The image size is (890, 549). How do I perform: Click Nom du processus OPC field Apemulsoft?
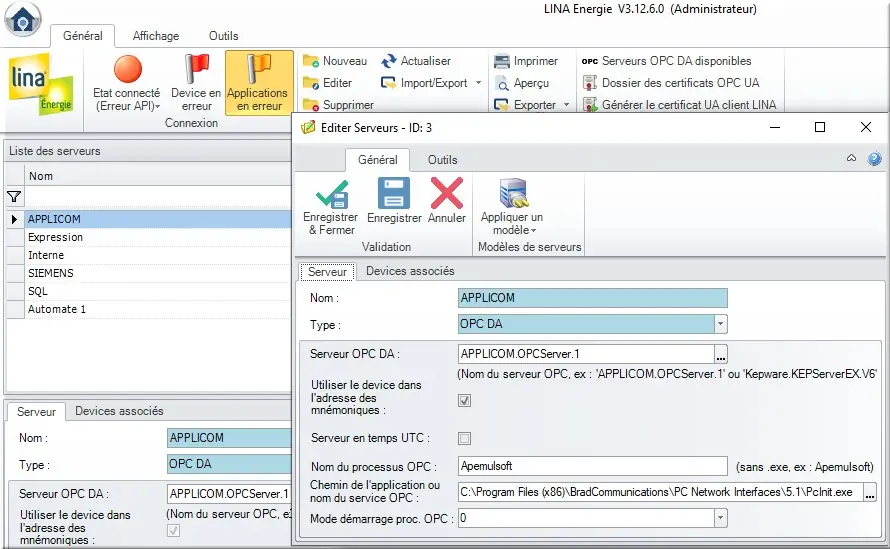(593, 466)
